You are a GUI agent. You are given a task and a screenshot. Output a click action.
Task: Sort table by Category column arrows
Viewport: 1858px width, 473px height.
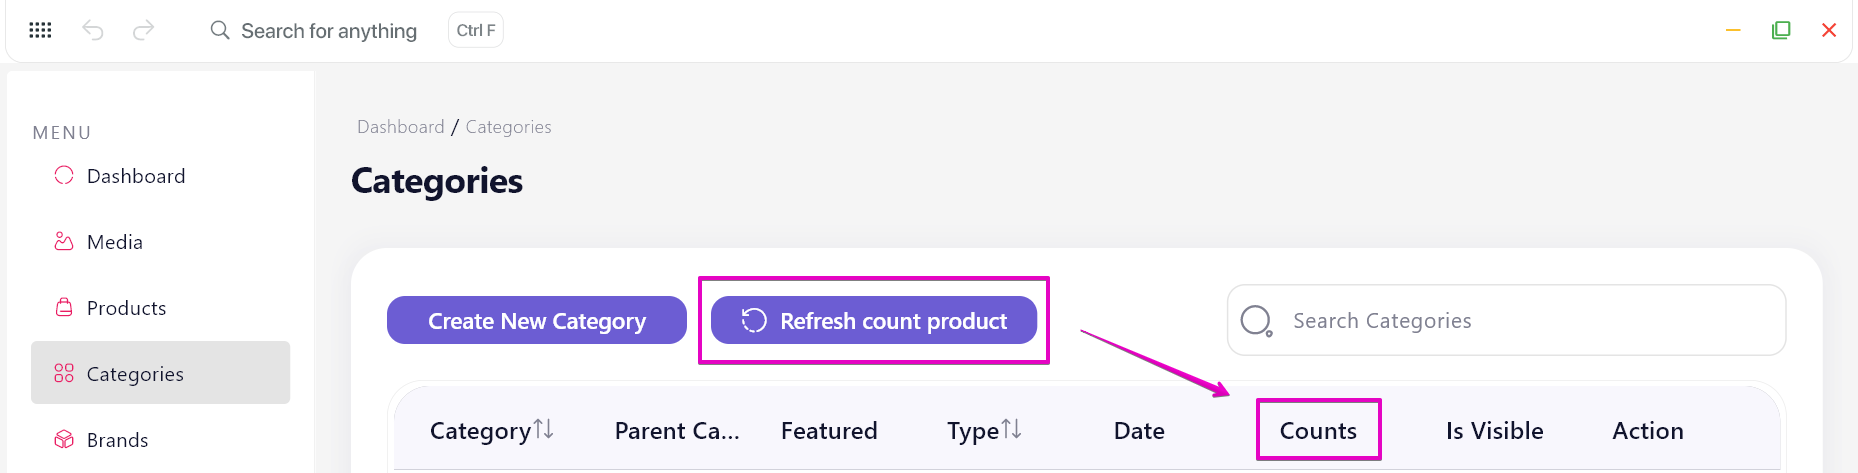[x=544, y=429]
